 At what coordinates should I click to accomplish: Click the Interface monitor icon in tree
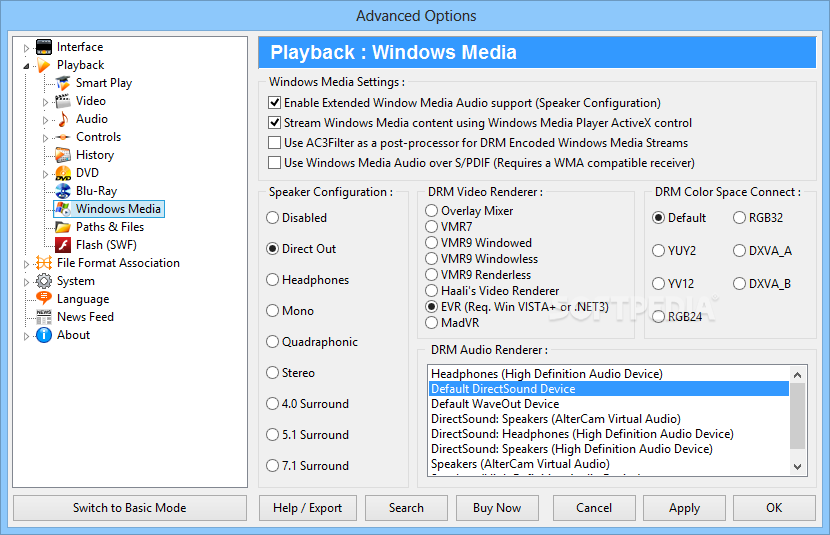tap(44, 47)
